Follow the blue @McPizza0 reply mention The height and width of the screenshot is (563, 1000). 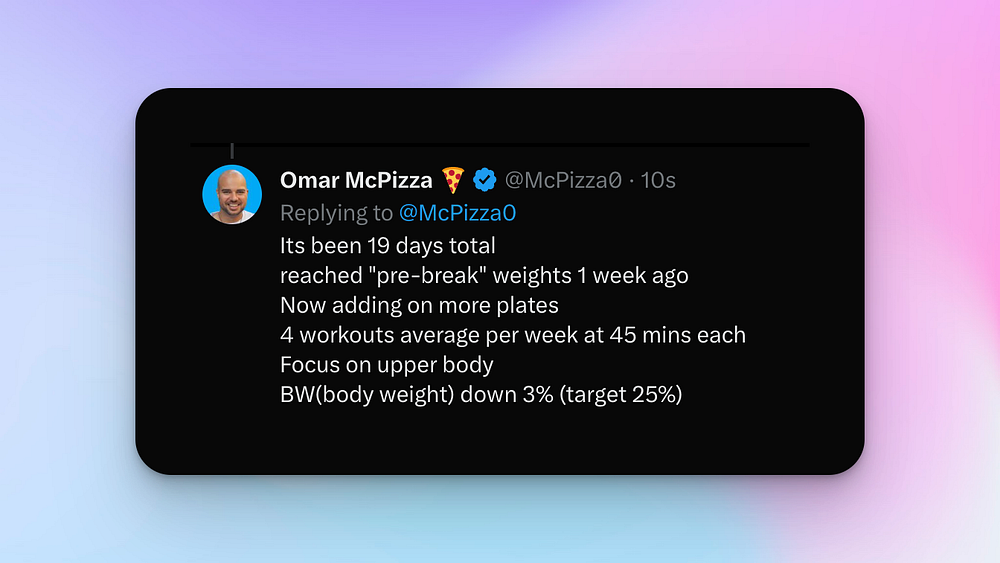coord(457,213)
